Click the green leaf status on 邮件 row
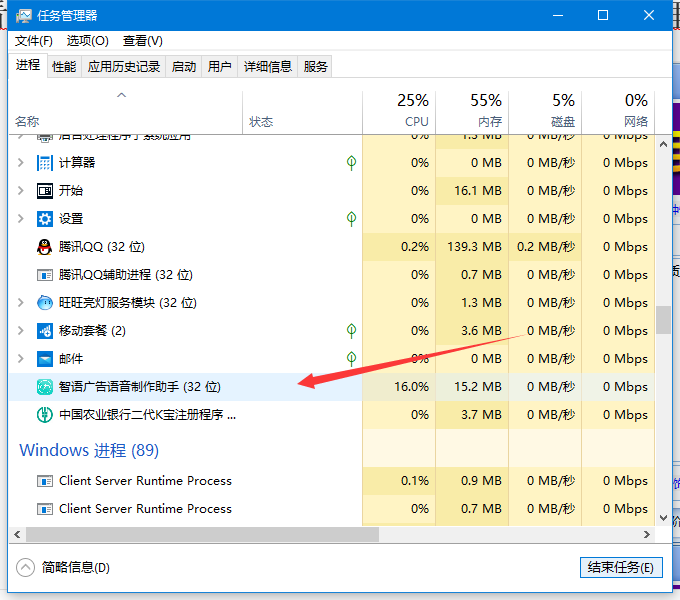The image size is (680, 600). tap(351, 359)
